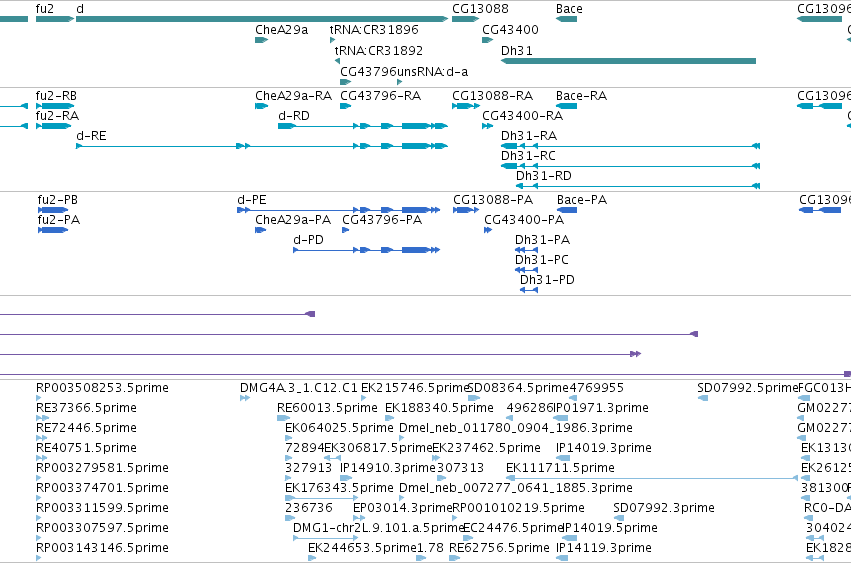Select the Dh31-PC protein label
Screen dimensions: 851x563
[x=542, y=260]
